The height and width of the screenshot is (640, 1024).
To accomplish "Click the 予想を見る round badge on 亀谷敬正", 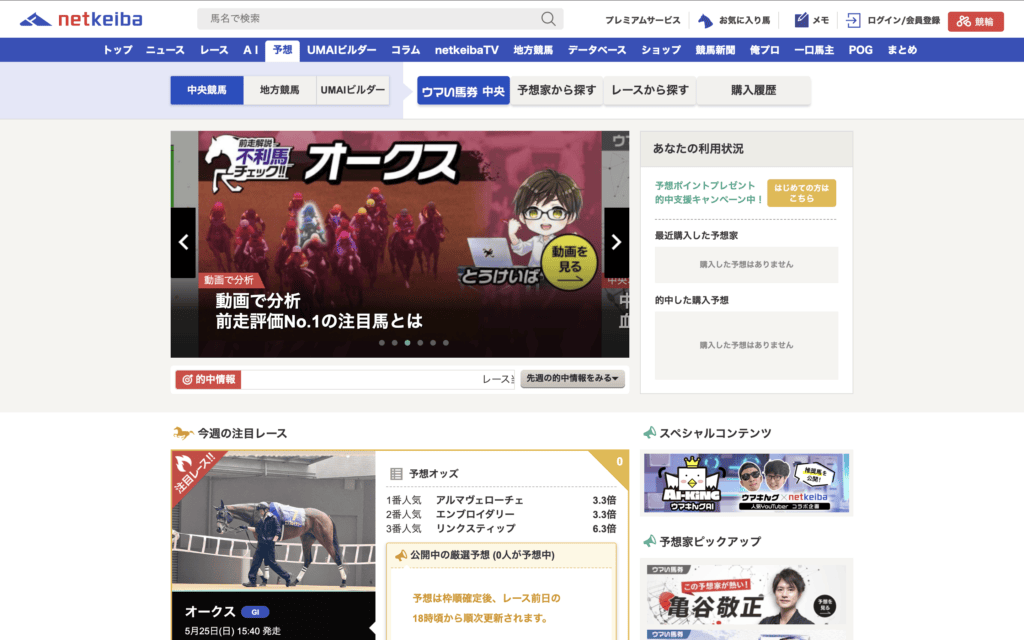I will click(x=824, y=605).
